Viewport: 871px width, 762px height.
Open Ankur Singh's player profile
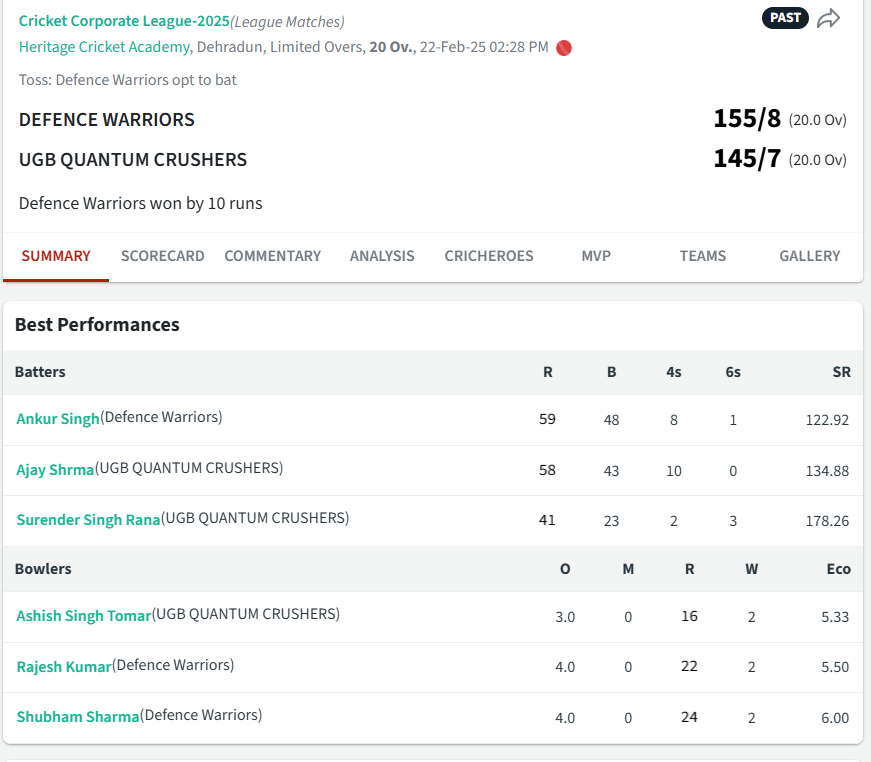point(58,419)
